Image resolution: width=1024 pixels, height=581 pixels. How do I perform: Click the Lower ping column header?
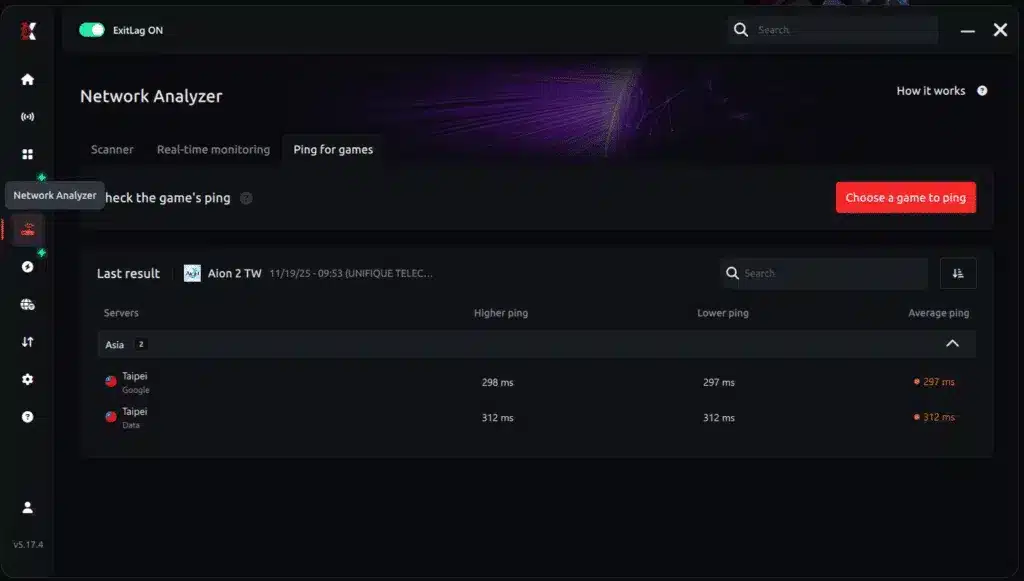click(722, 313)
